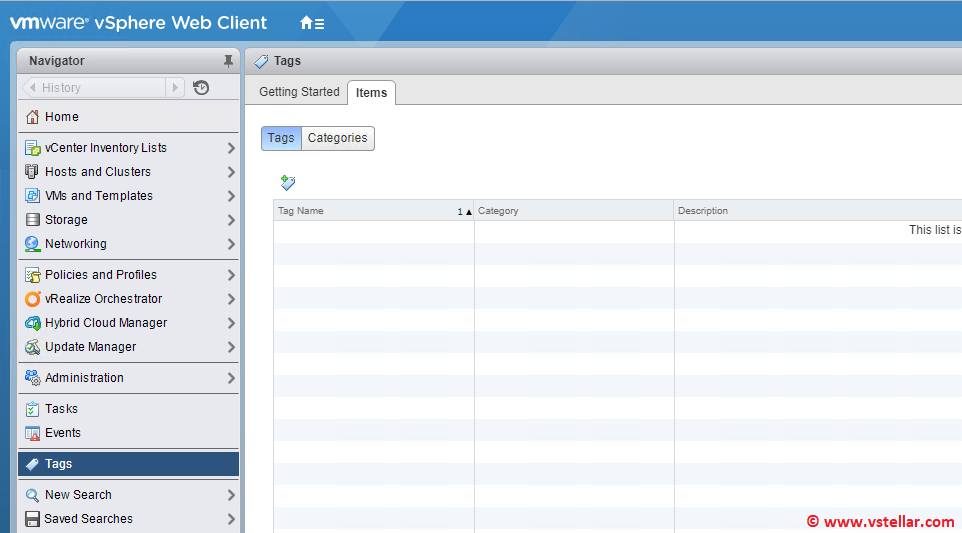Image resolution: width=962 pixels, height=533 pixels.
Task: Expand the Update Manager chevron
Action: coord(231,347)
